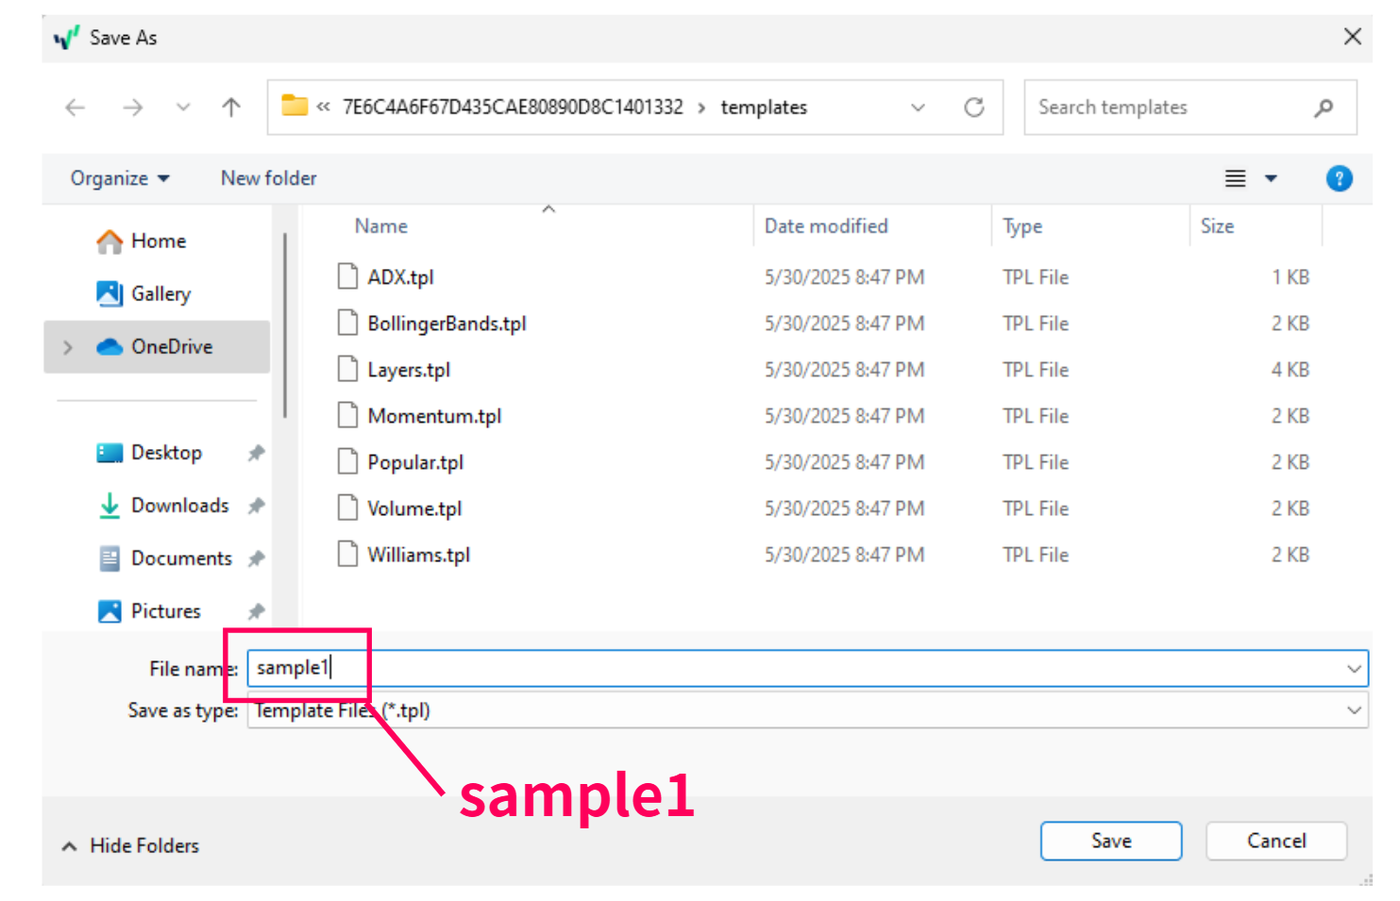Click the Forward navigation arrow

pyautogui.click(x=132, y=108)
